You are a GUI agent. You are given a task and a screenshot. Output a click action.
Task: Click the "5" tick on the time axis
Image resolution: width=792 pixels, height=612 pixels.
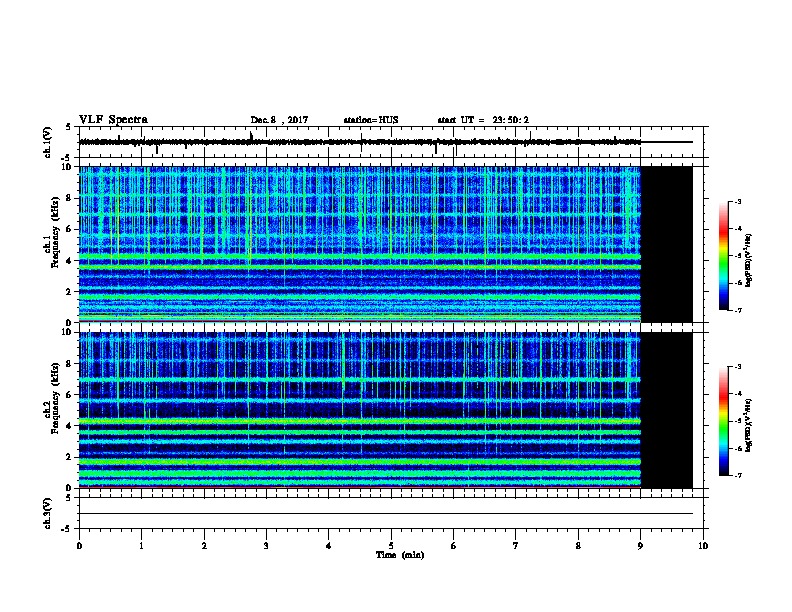point(391,545)
